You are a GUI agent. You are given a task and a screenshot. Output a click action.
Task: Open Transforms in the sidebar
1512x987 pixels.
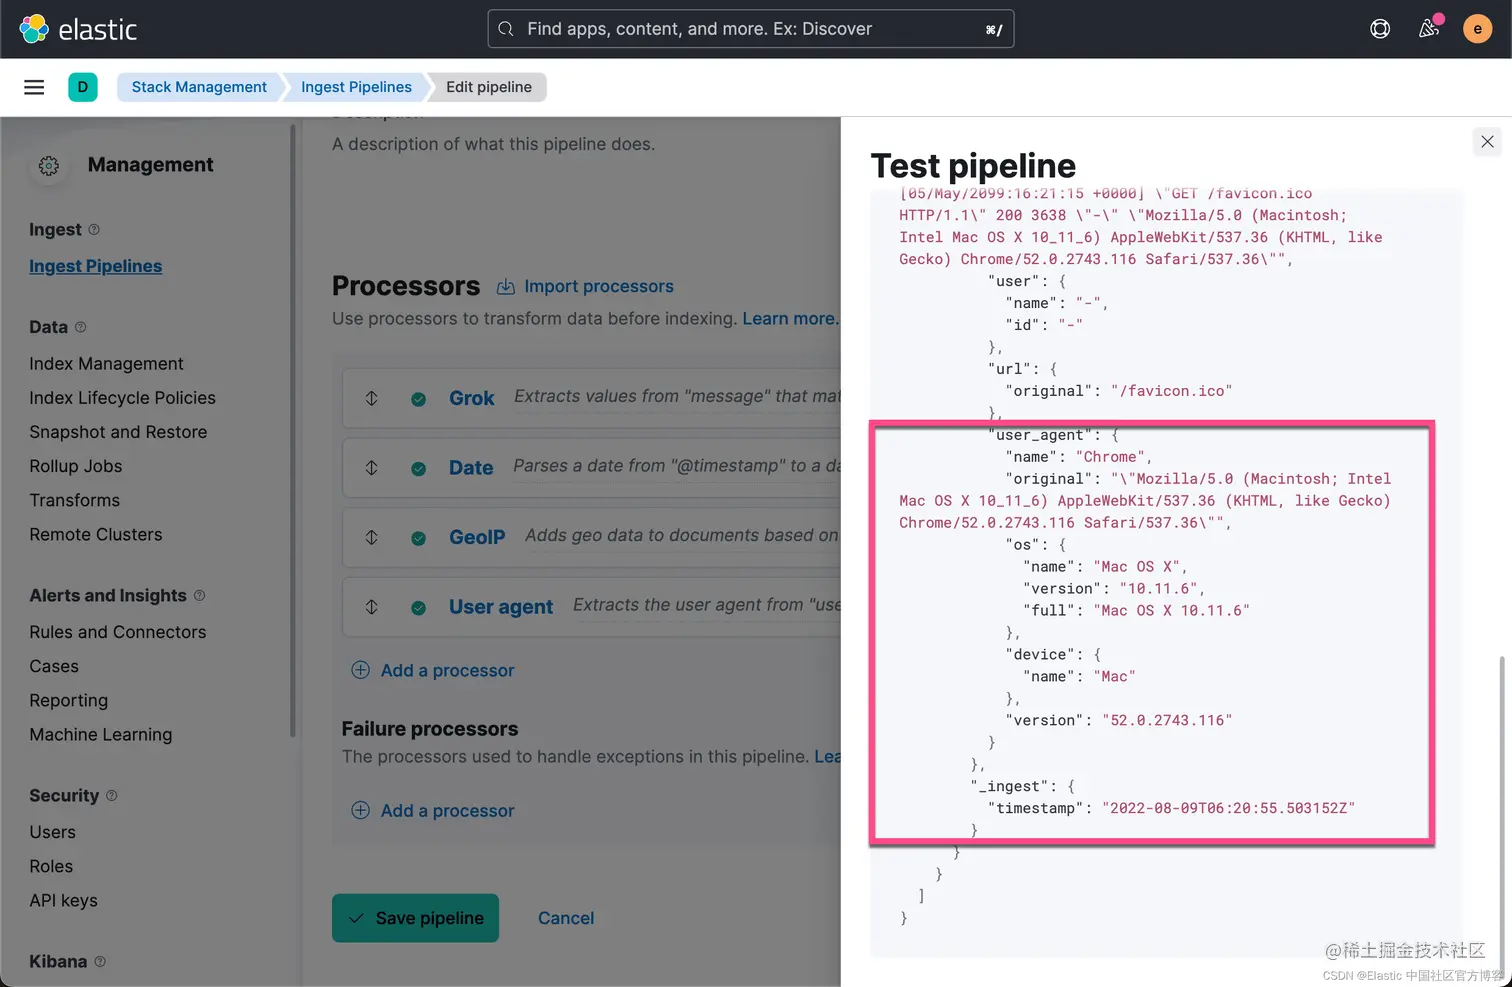point(74,500)
